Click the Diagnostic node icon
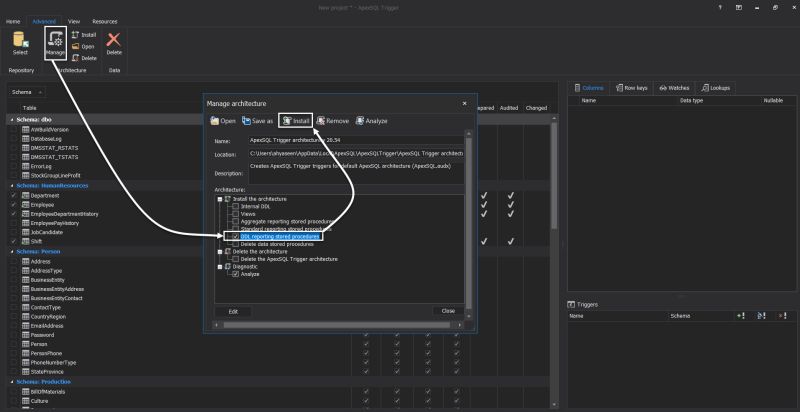800x412 pixels. click(228, 267)
